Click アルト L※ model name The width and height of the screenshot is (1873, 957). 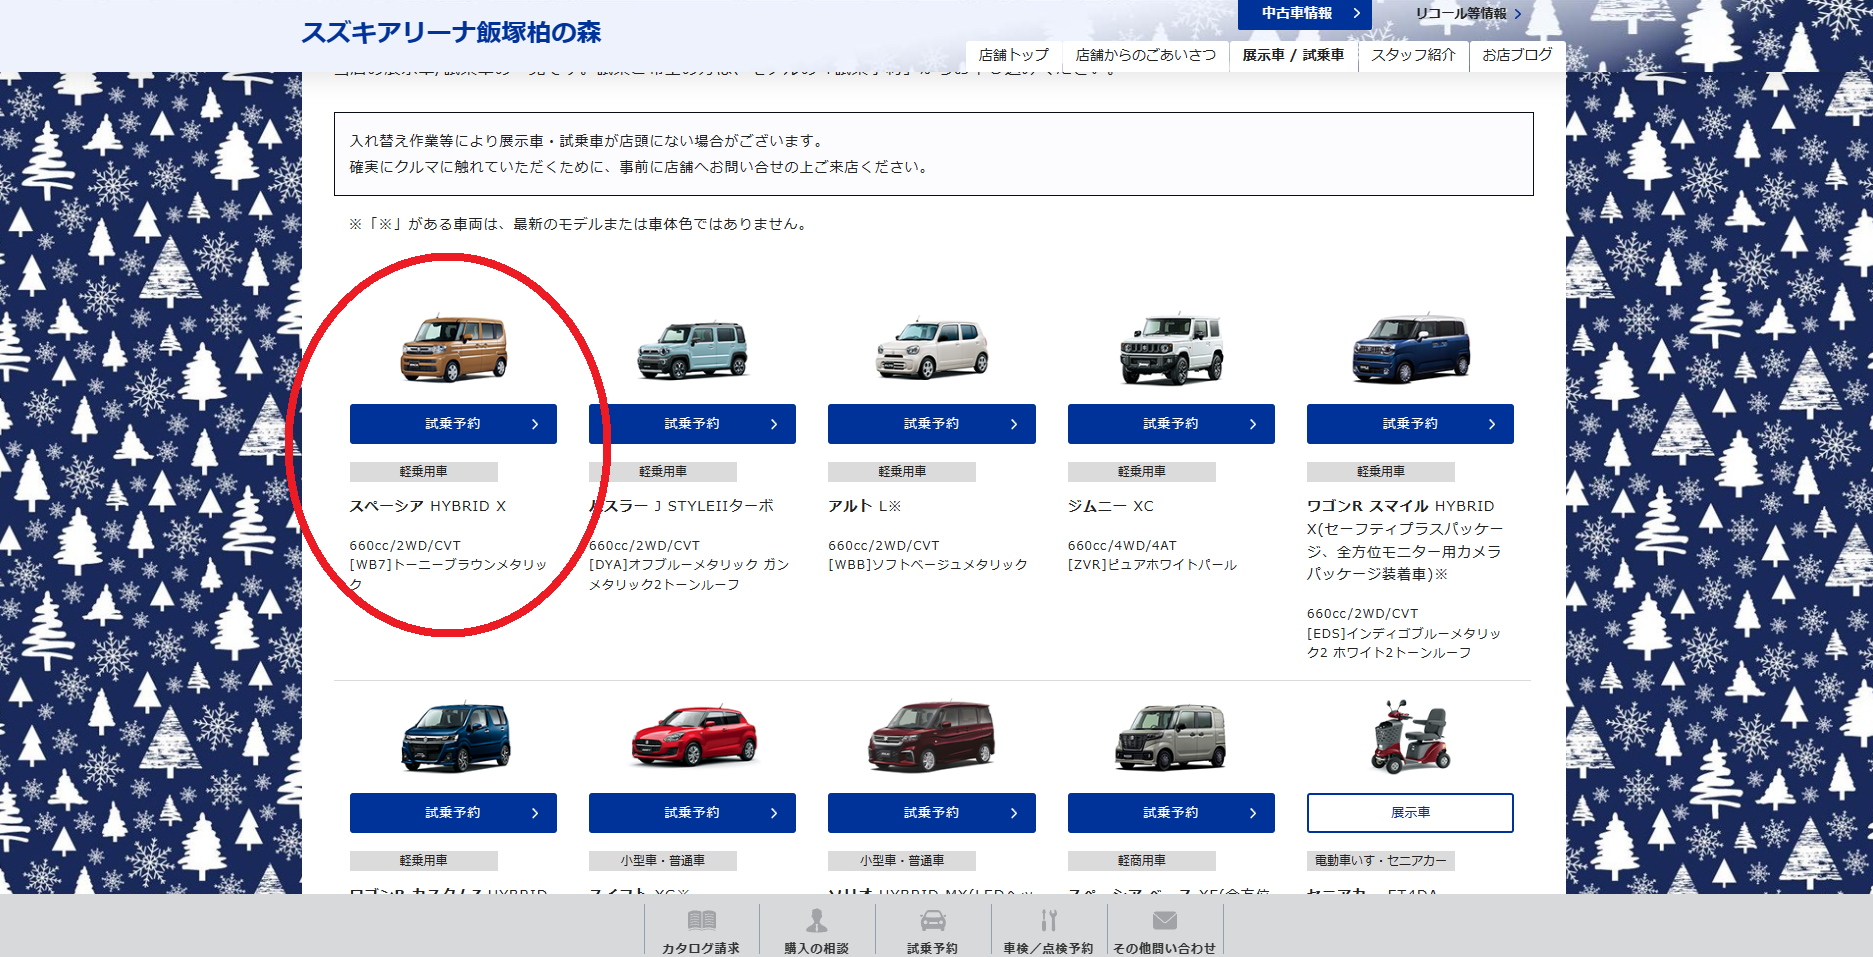(865, 506)
